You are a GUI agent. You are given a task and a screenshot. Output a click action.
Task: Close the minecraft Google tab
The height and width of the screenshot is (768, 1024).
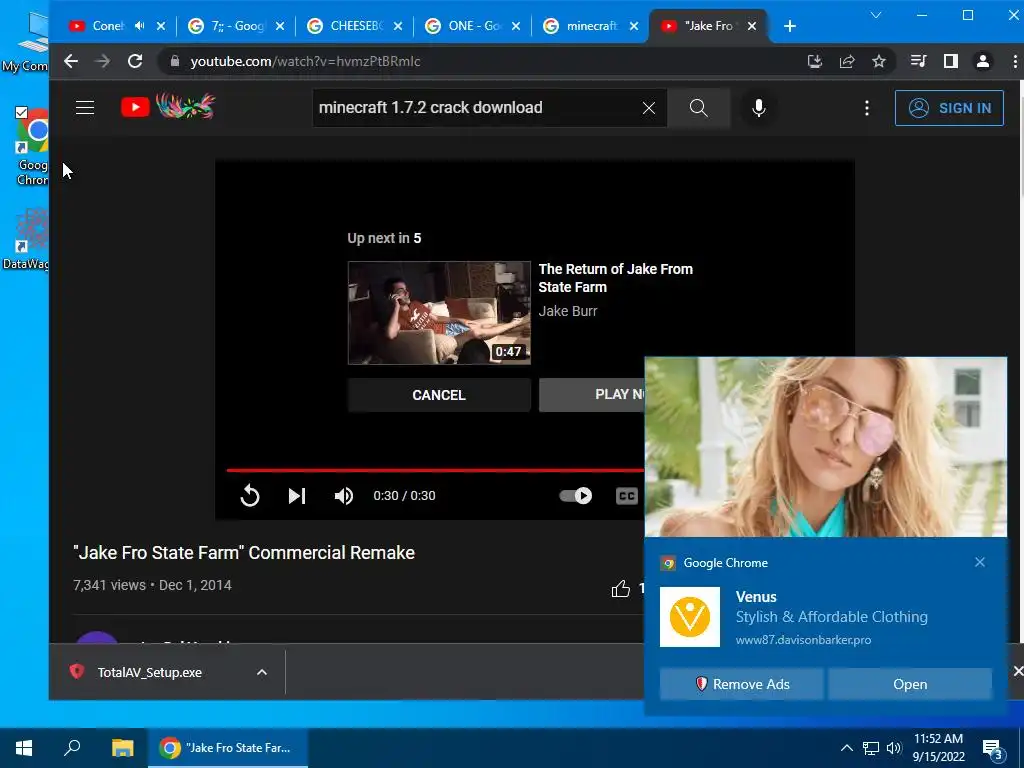pyautogui.click(x=634, y=26)
